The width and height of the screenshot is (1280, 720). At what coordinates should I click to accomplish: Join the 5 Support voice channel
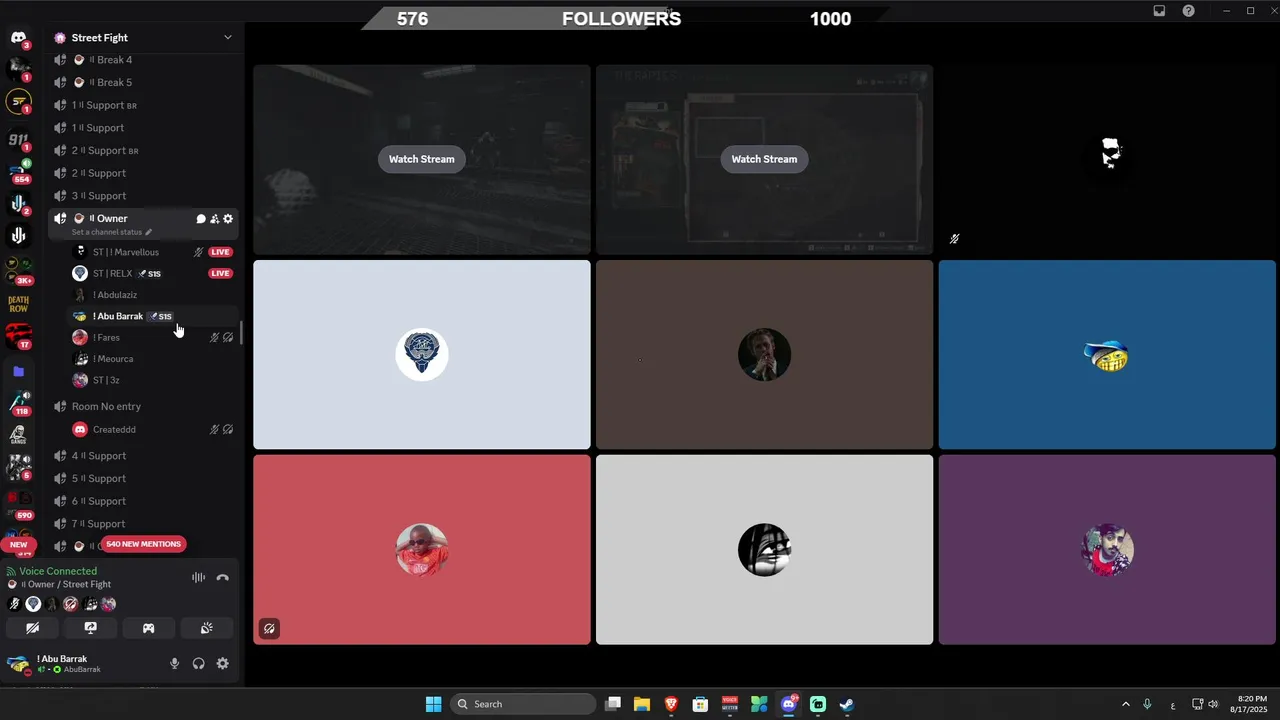coord(144,478)
